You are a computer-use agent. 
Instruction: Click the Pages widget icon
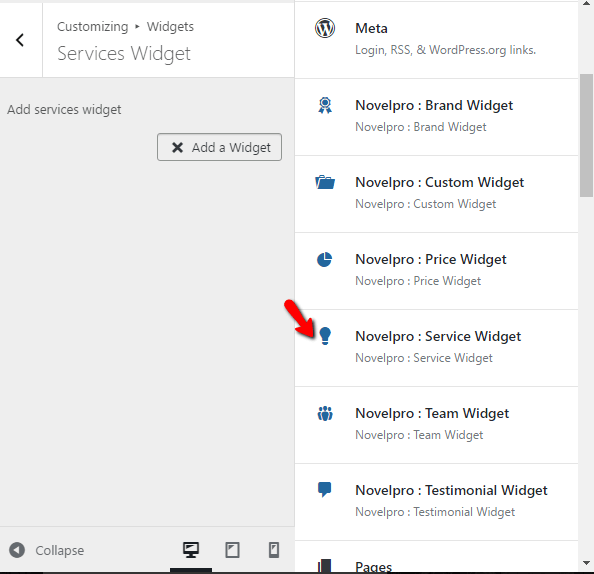[x=325, y=565]
